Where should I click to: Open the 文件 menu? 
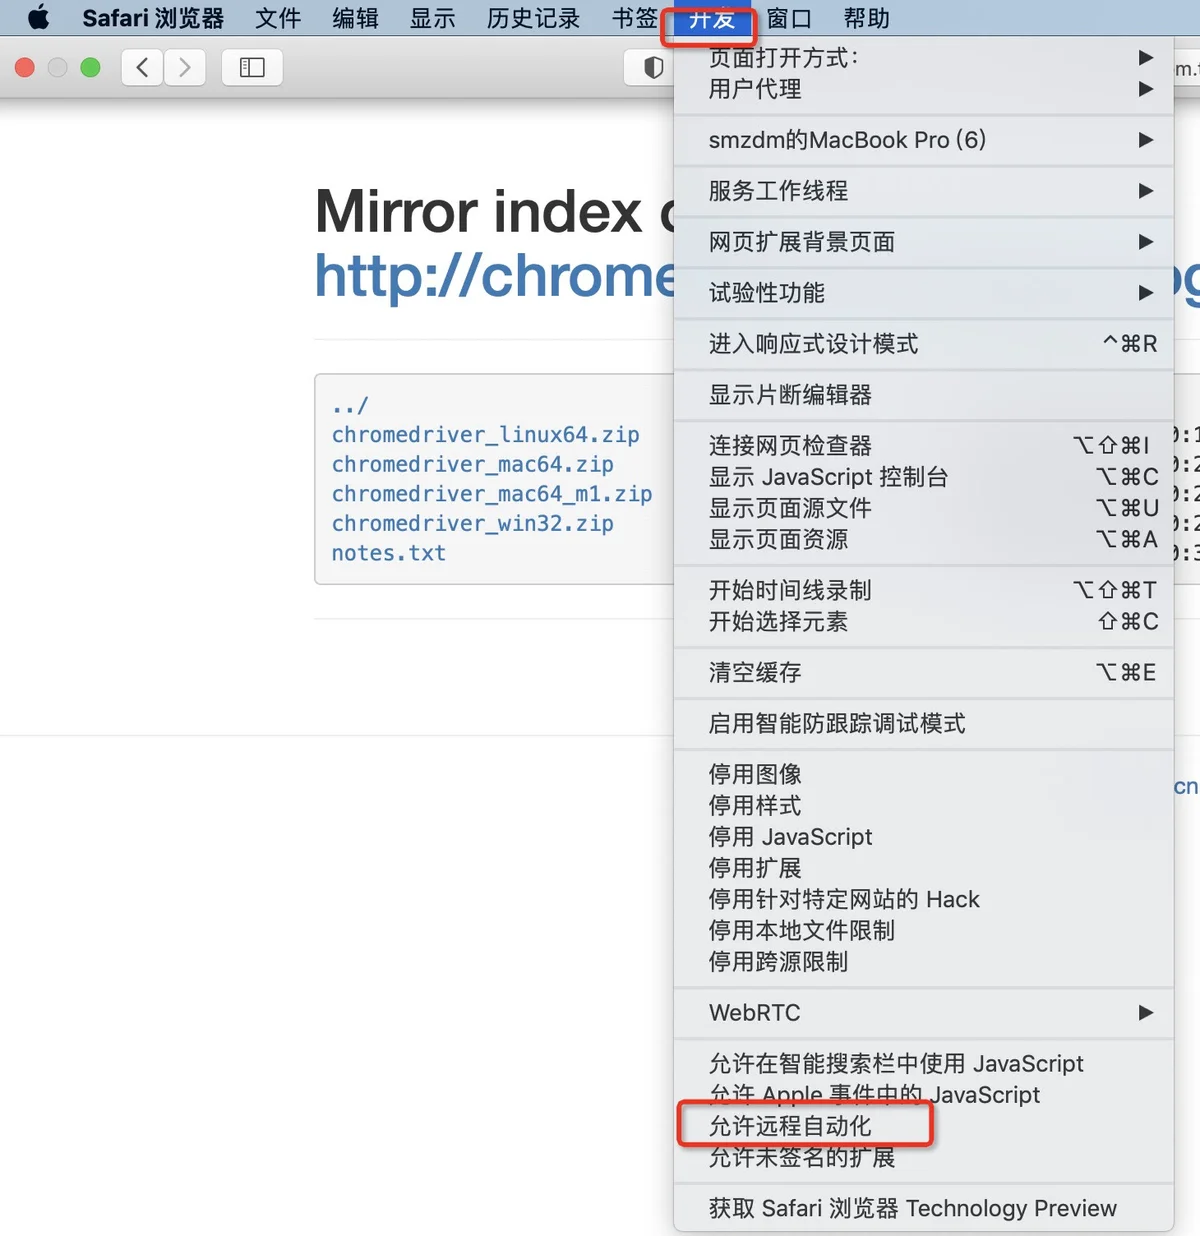click(278, 18)
